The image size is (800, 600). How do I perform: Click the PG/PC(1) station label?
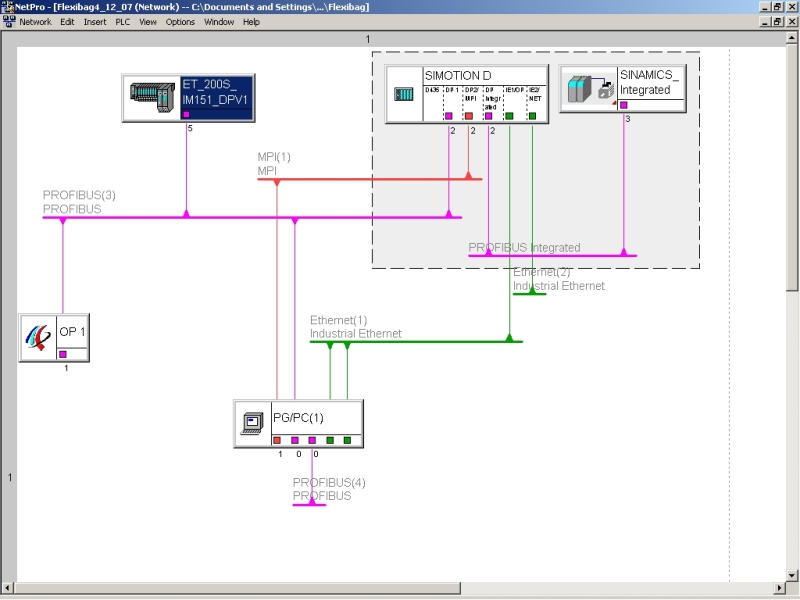pos(298,418)
